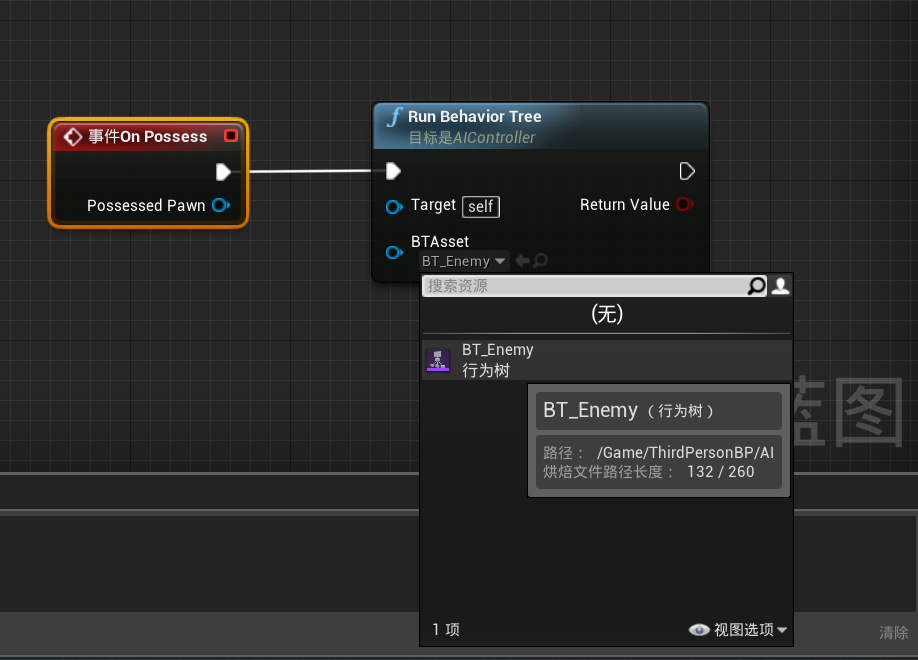918x660 pixels.
Task: Click the self value box on Target pin
Action: pos(480,206)
